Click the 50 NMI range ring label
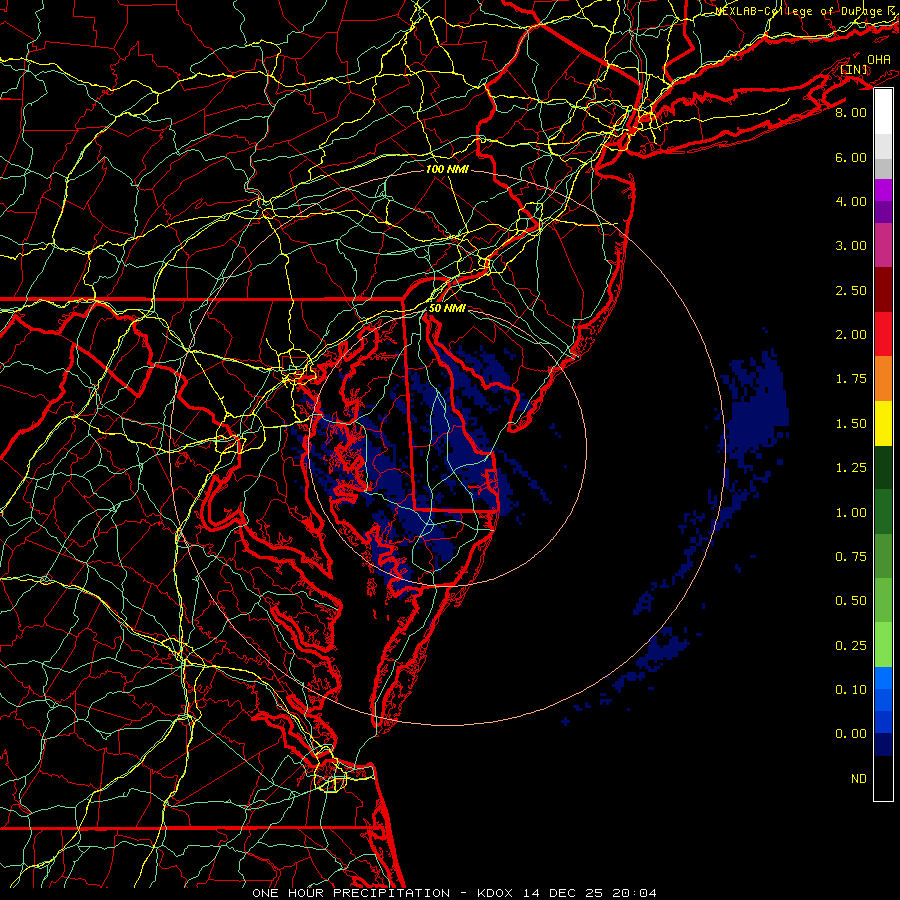 point(447,308)
